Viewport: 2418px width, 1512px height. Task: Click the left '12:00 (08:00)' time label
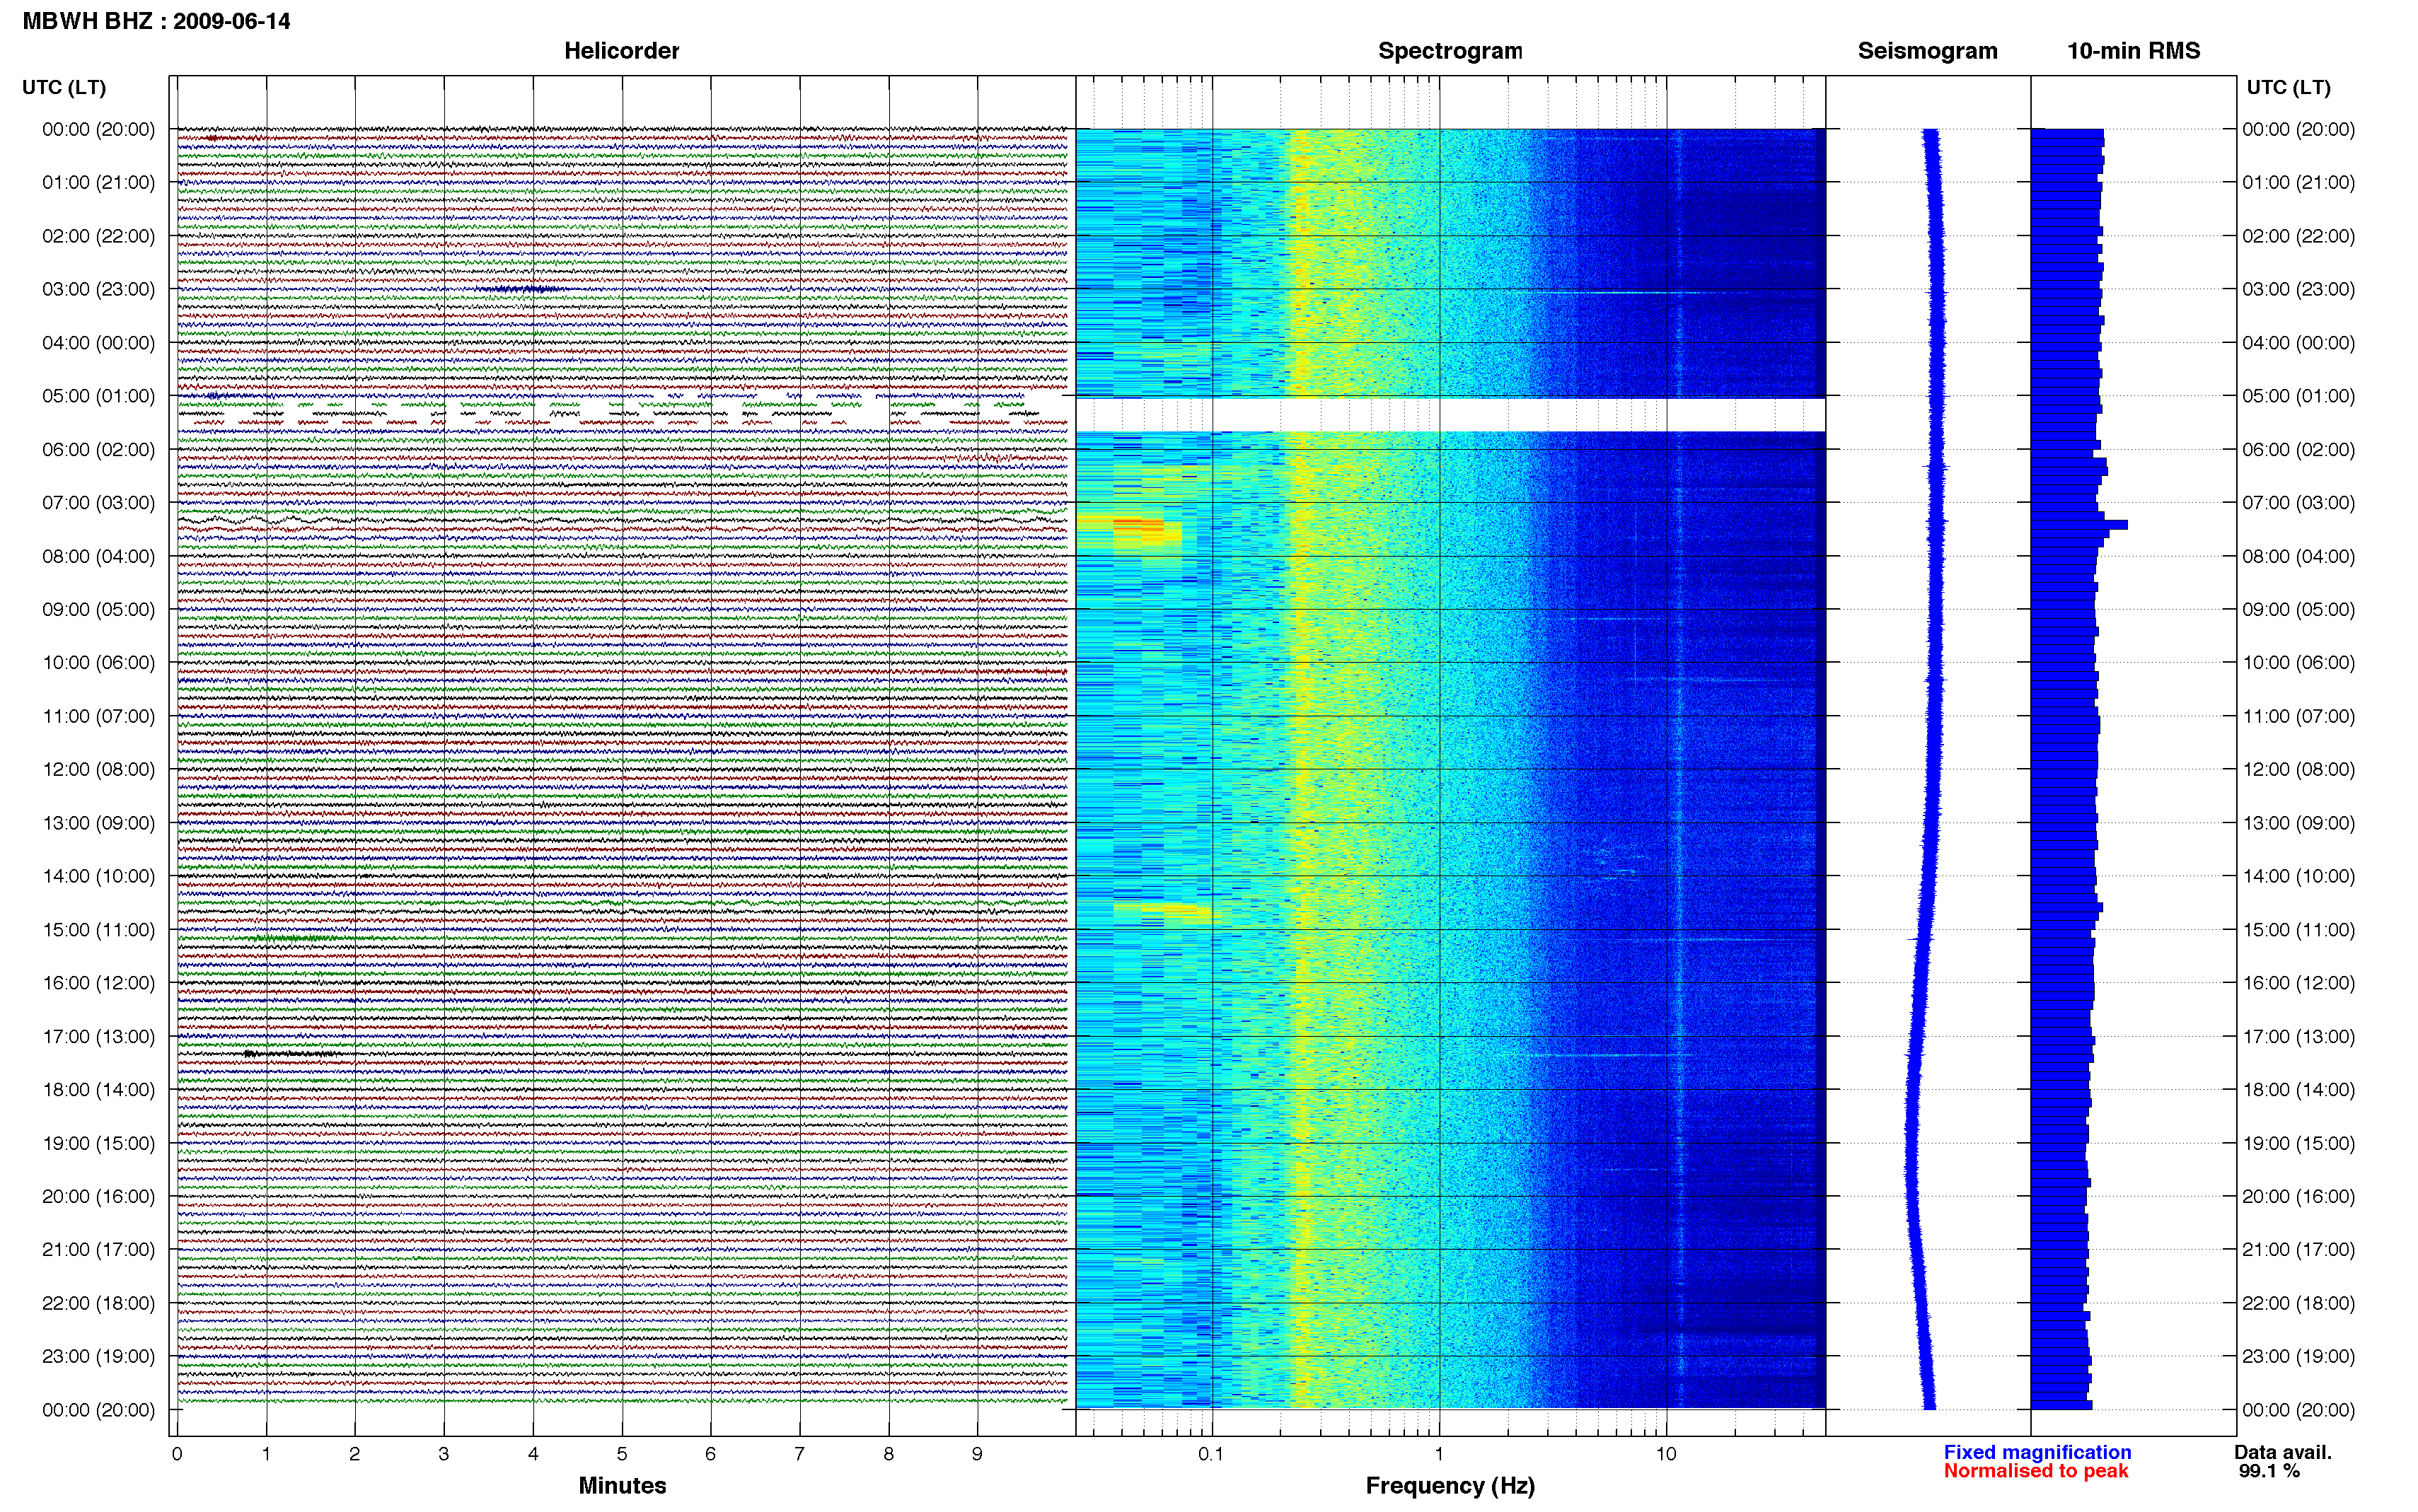pos(98,769)
